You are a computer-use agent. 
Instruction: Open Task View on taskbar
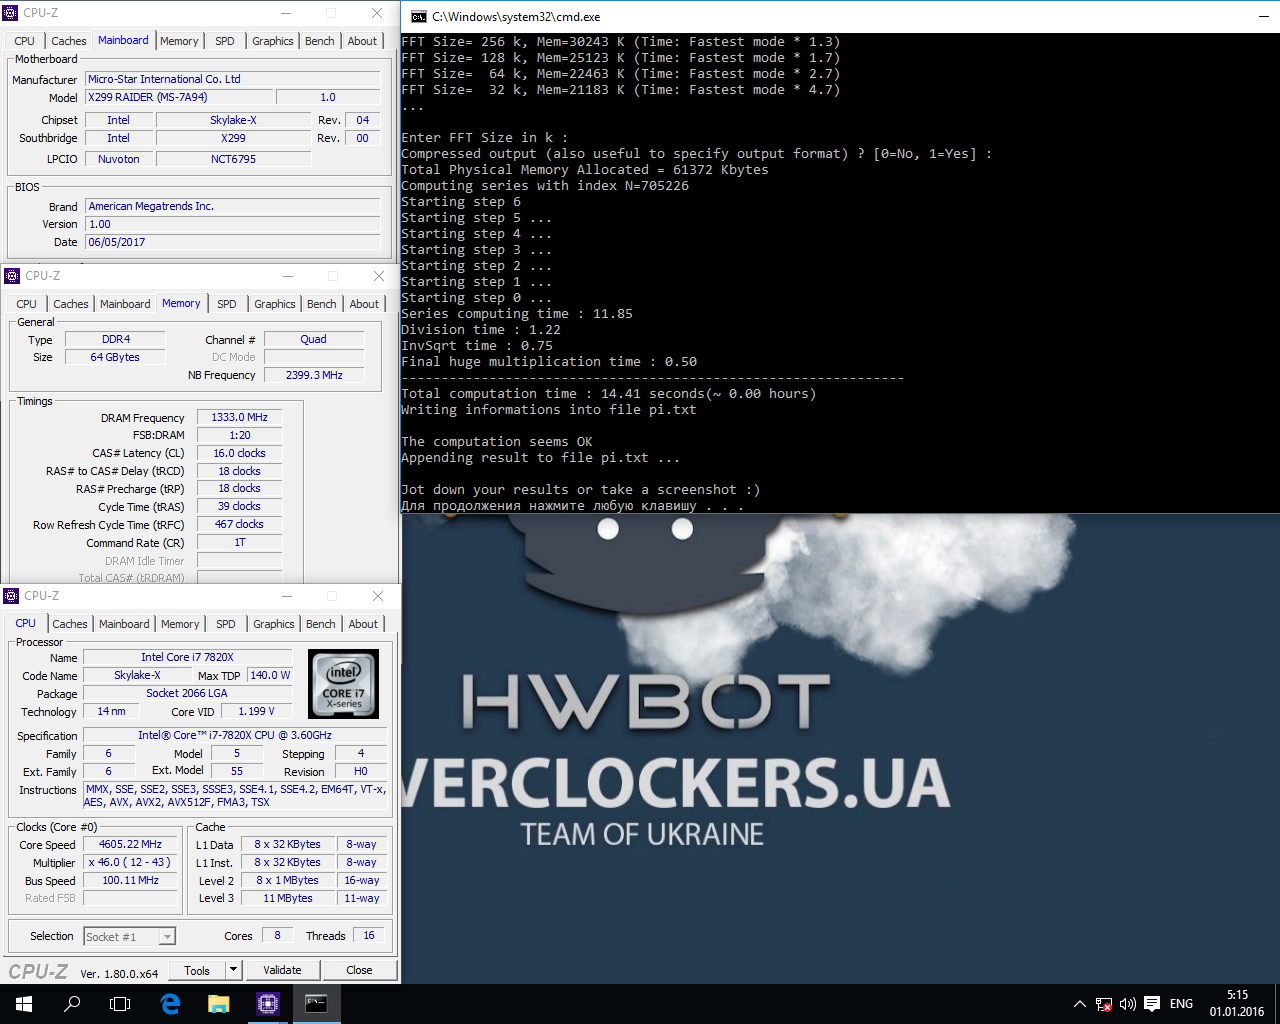point(120,1004)
